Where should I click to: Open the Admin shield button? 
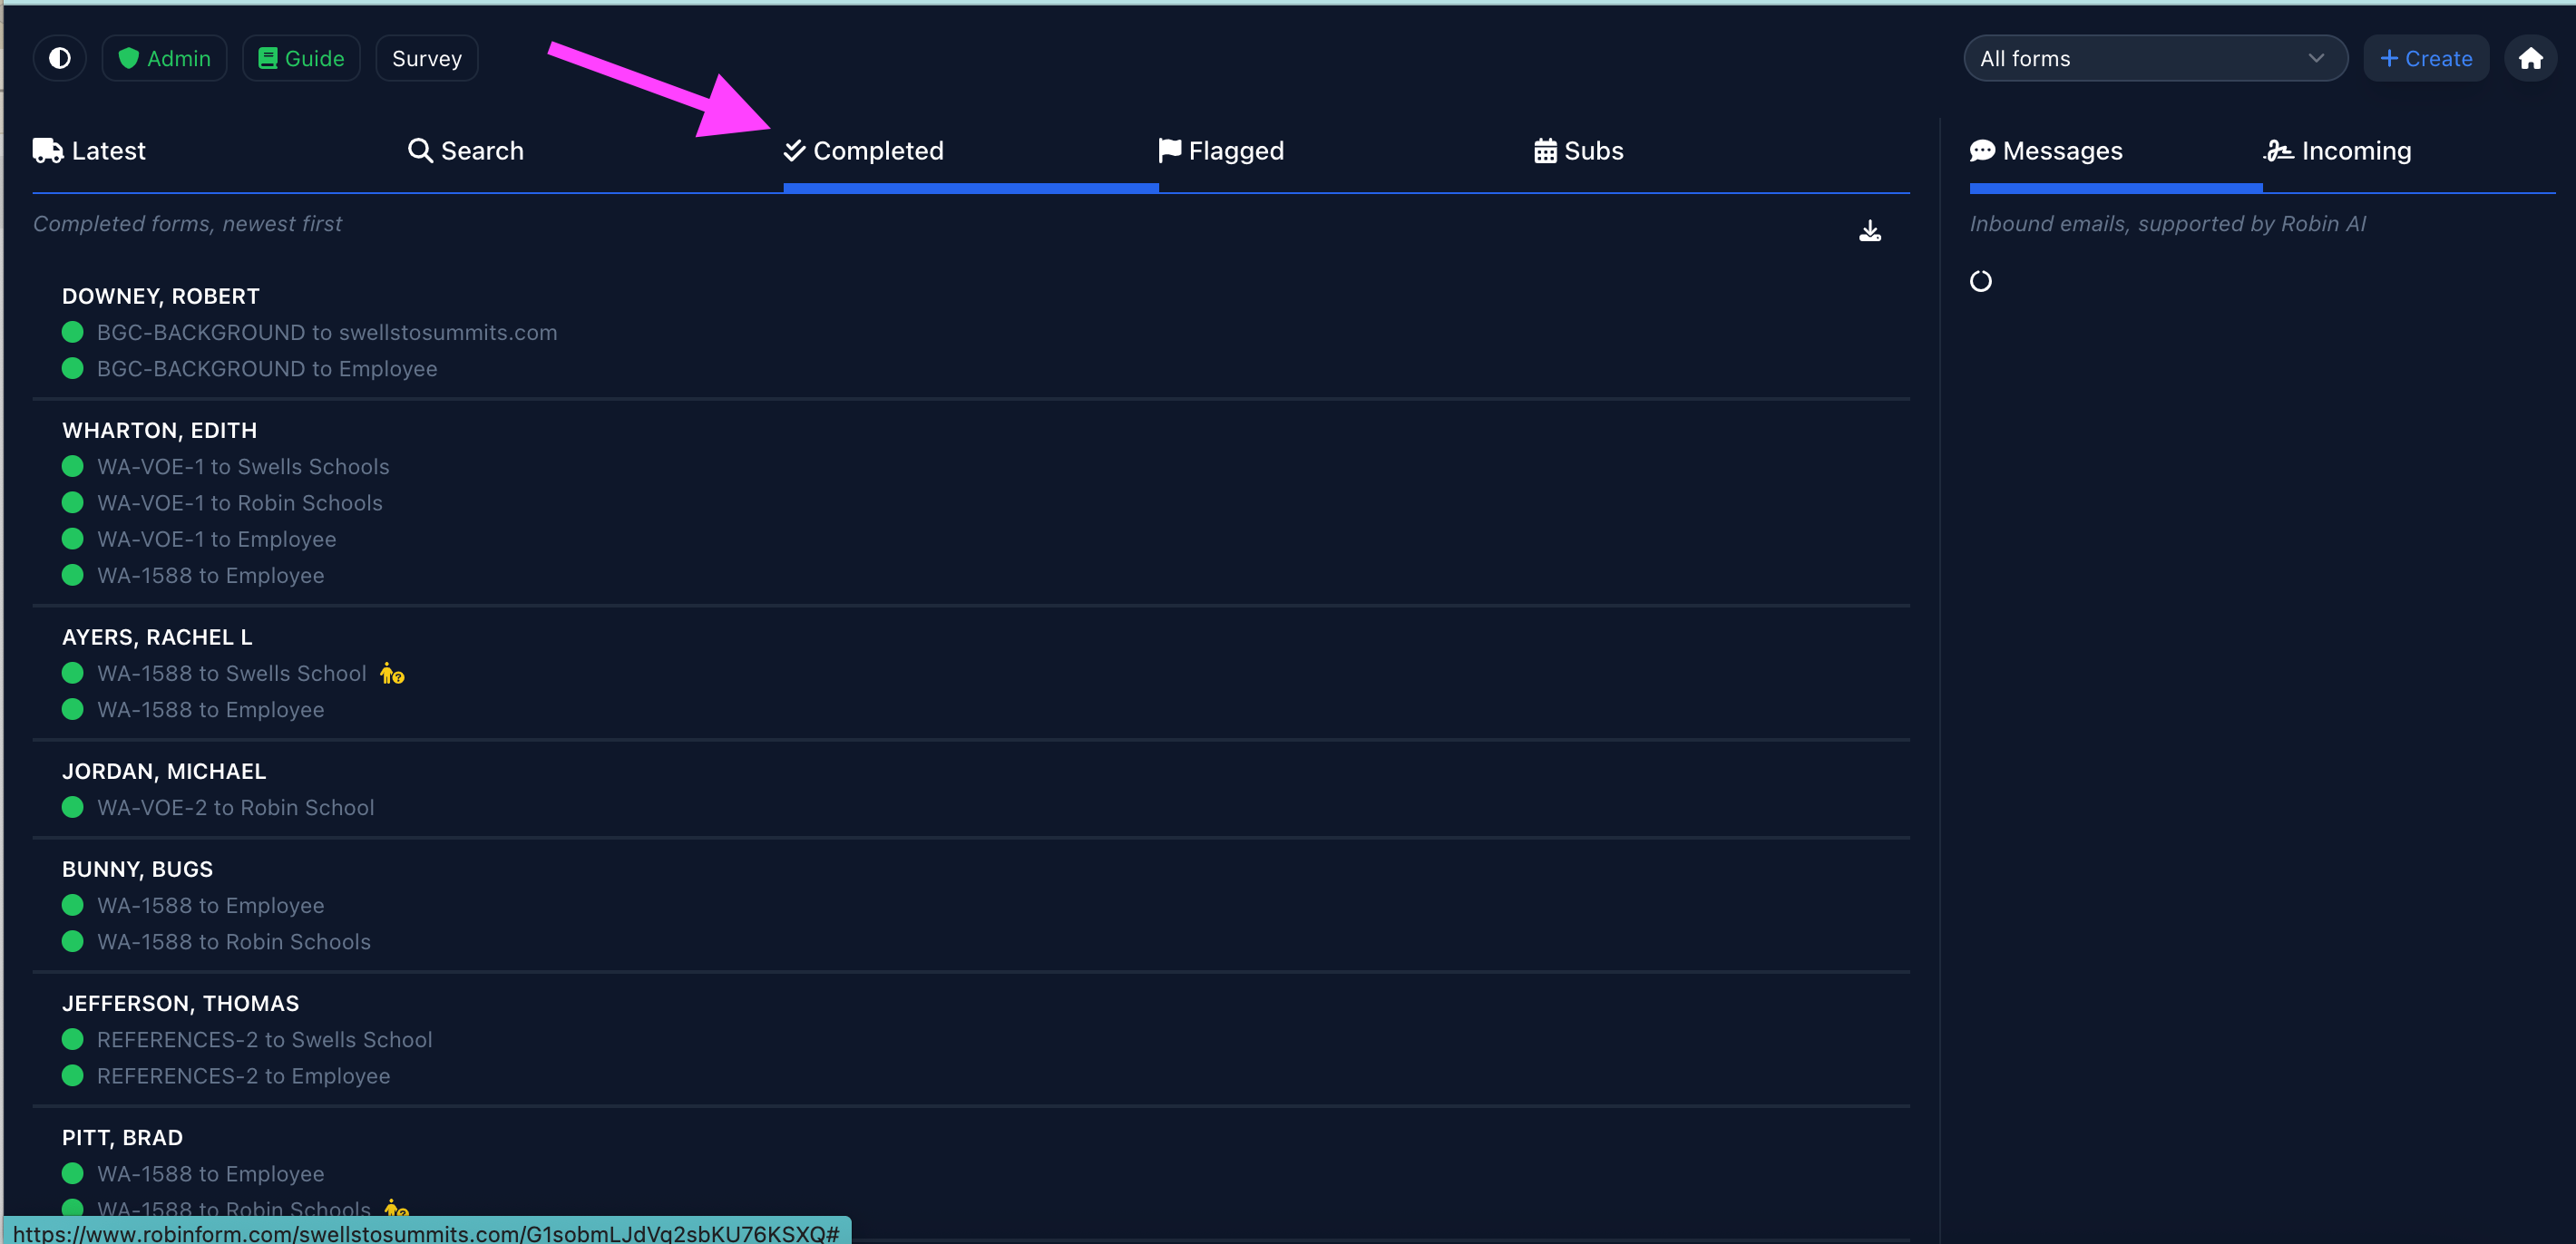point(165,58)
